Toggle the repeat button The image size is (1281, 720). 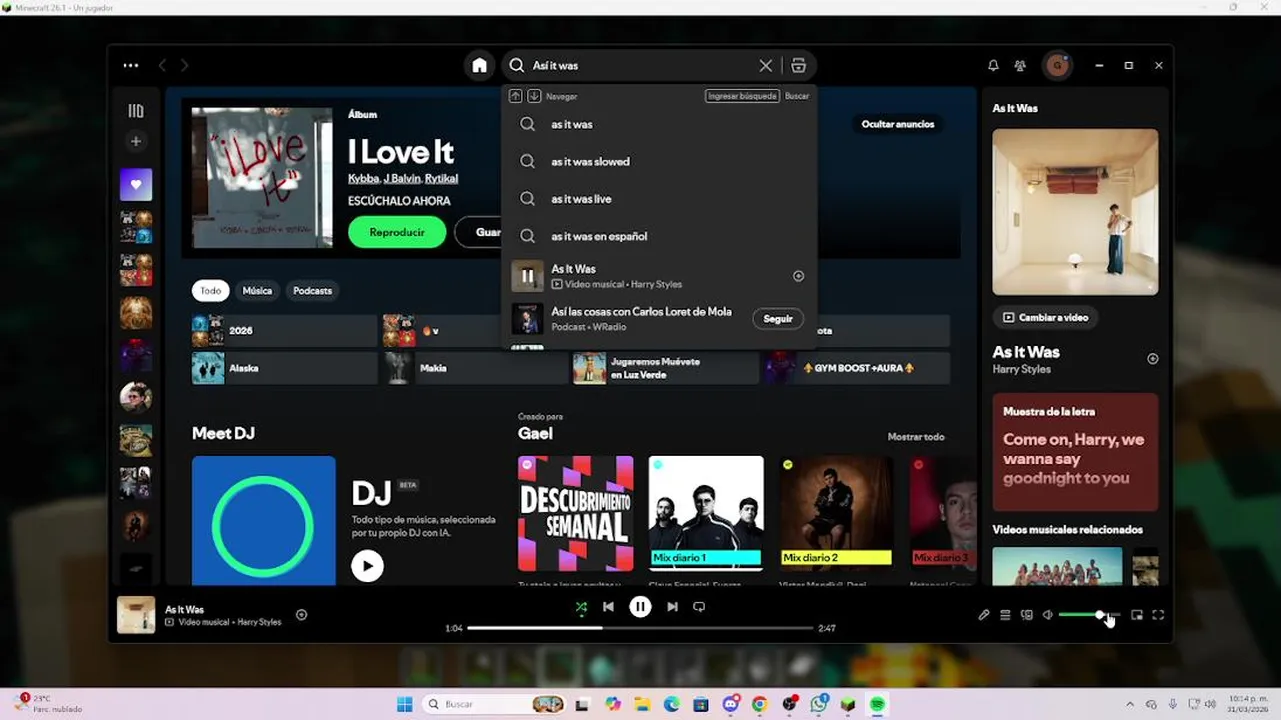699,606
